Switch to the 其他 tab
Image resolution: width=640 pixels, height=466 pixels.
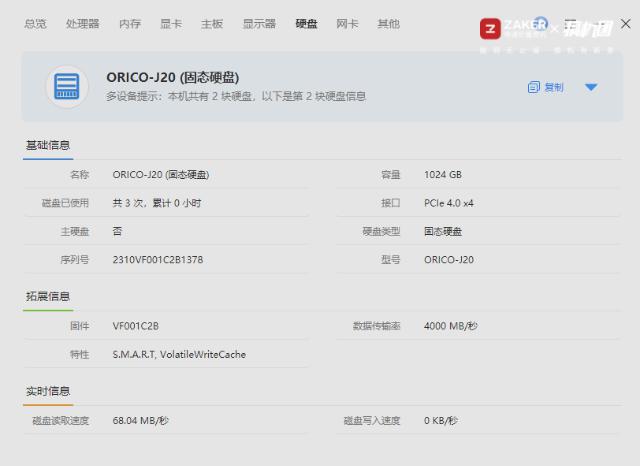point(389,24)
